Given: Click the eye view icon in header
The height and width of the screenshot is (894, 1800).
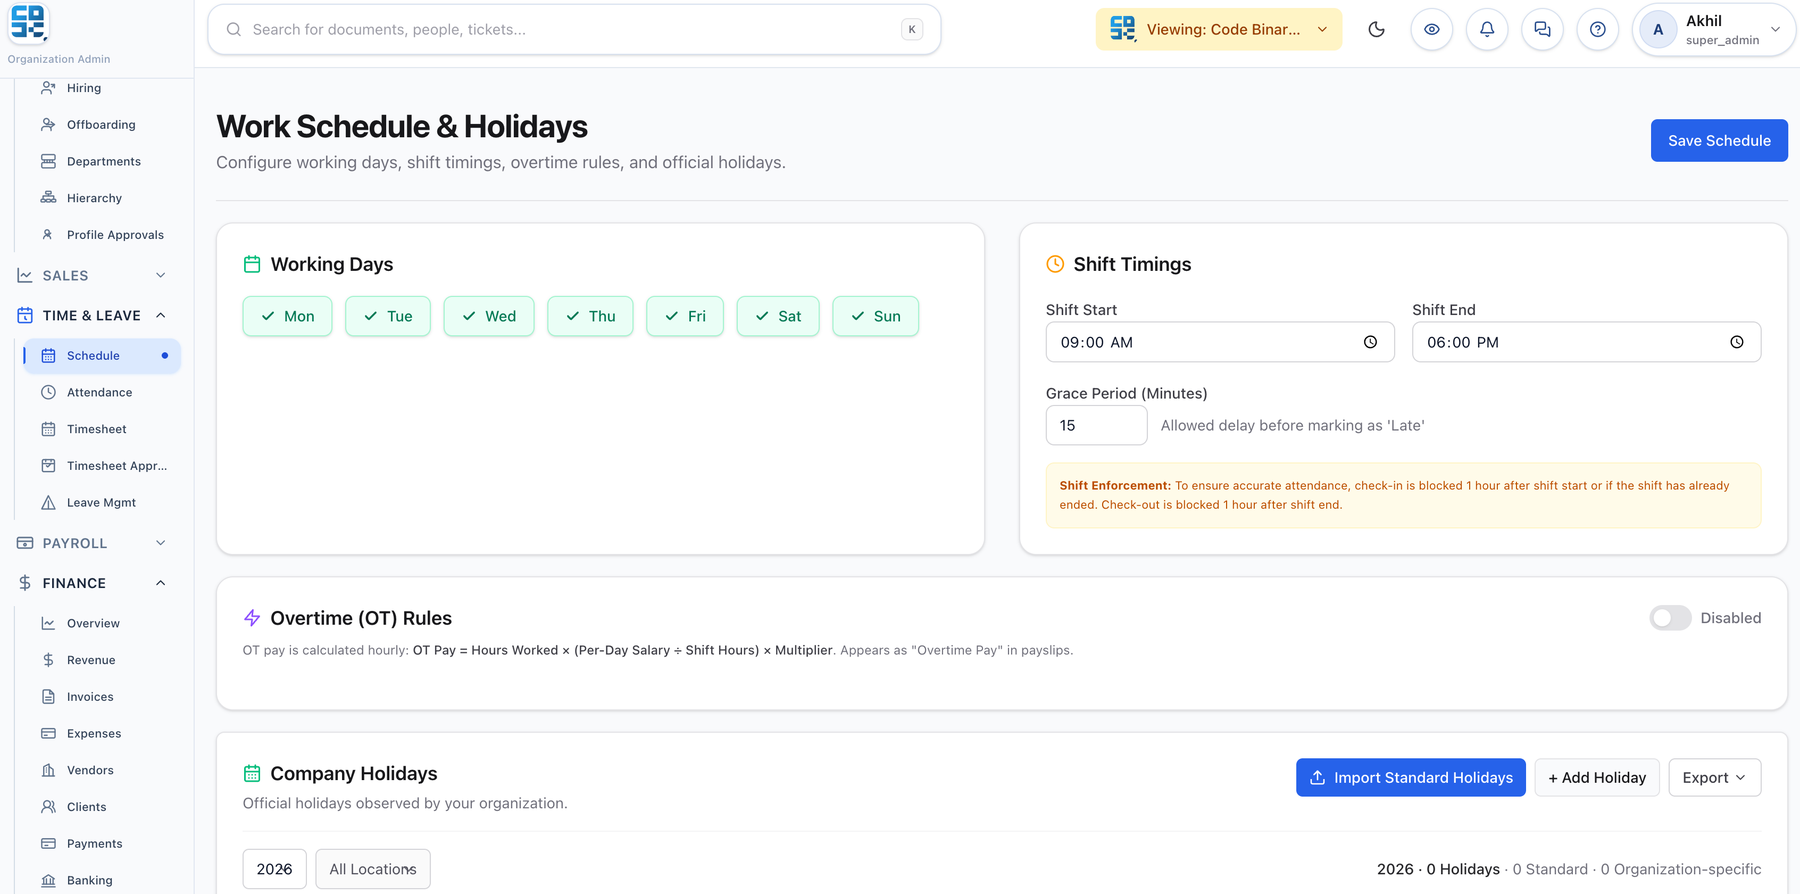Looking at the screenshot, I should pos(1432,29).
